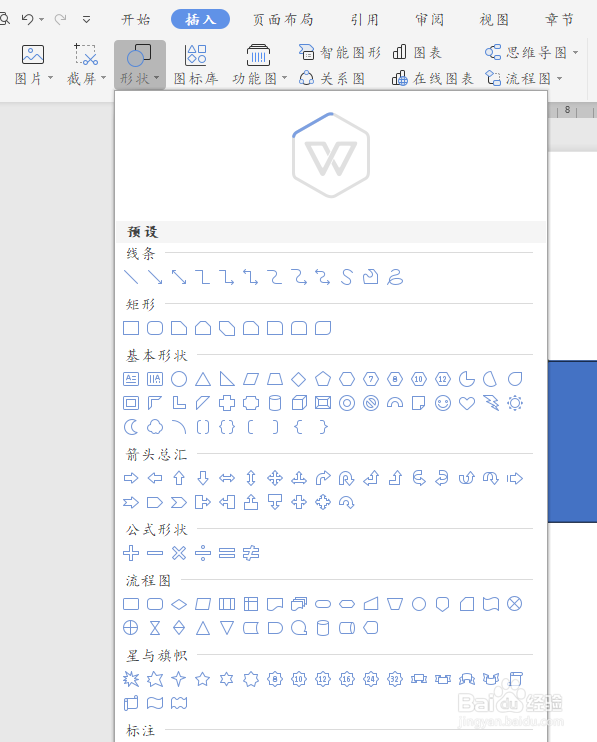The width and height of the screenshot is (597, 742).
Task: Click the 图片 insert picture icon
Action: pos(33,54)
